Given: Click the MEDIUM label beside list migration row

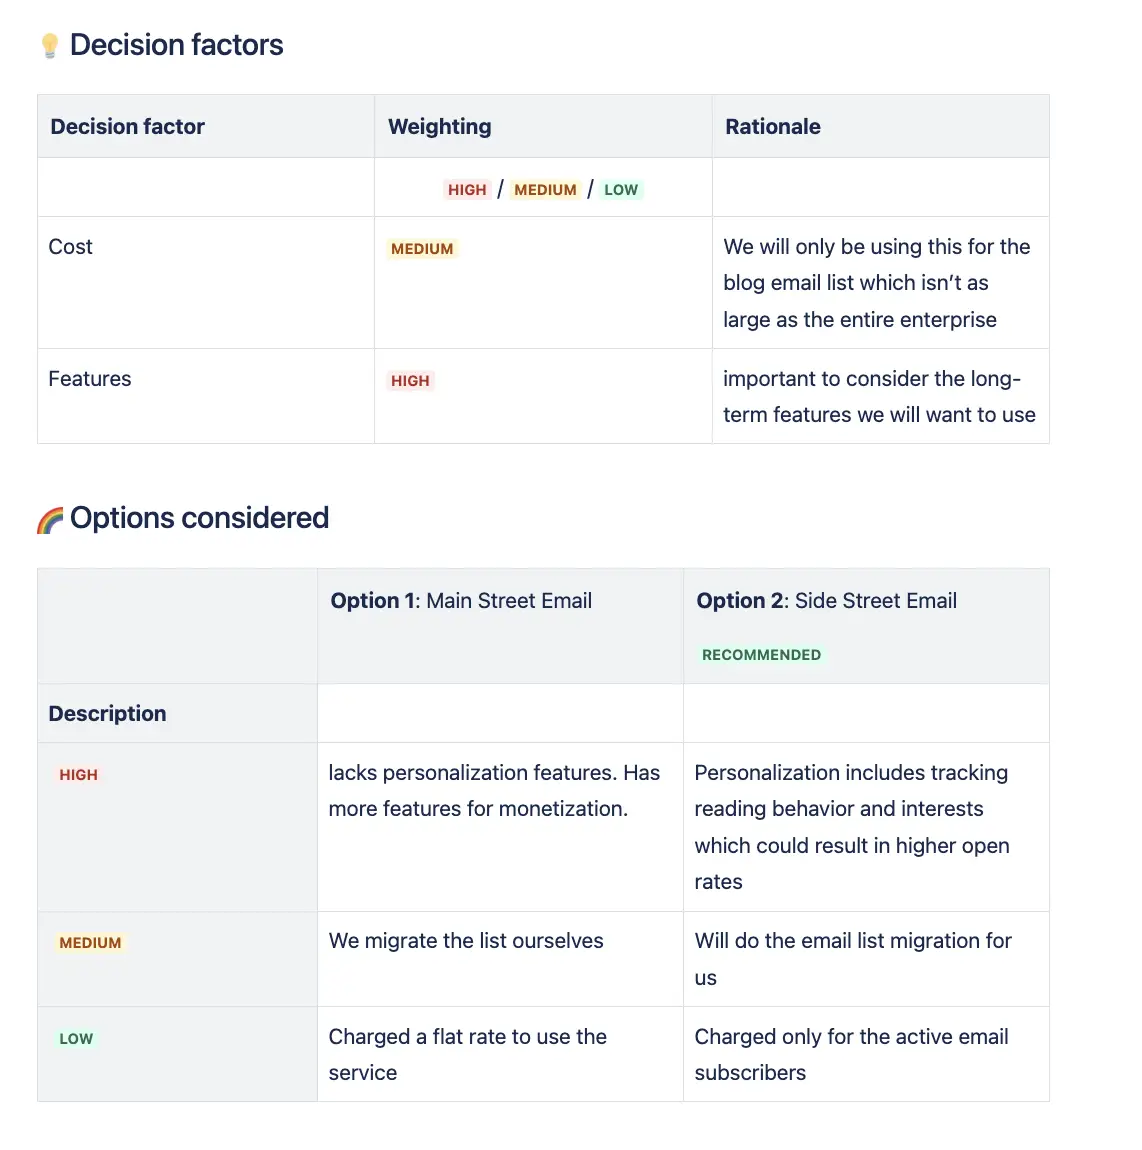Looking at the screenshot, I should point(90,943).
